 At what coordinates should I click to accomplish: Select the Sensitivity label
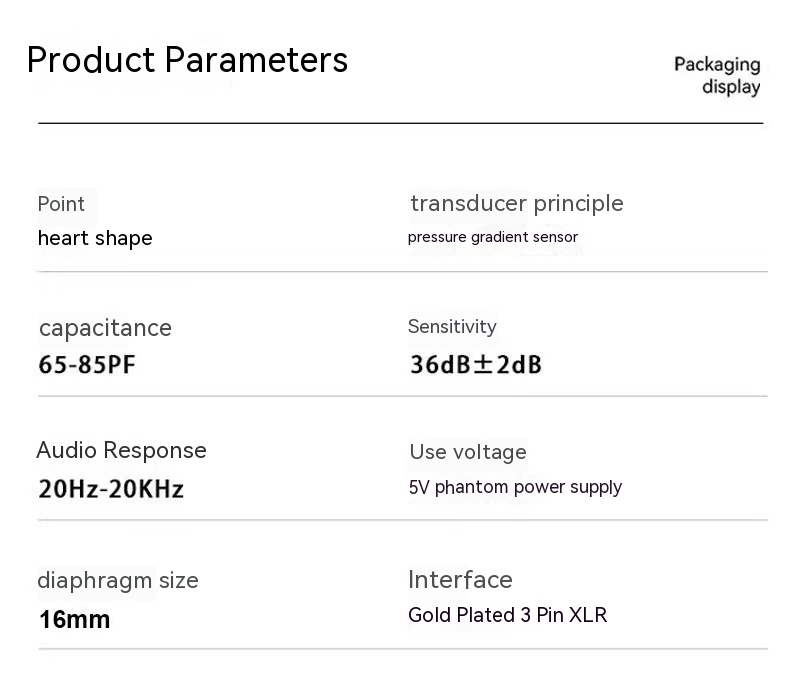point(452,327)
